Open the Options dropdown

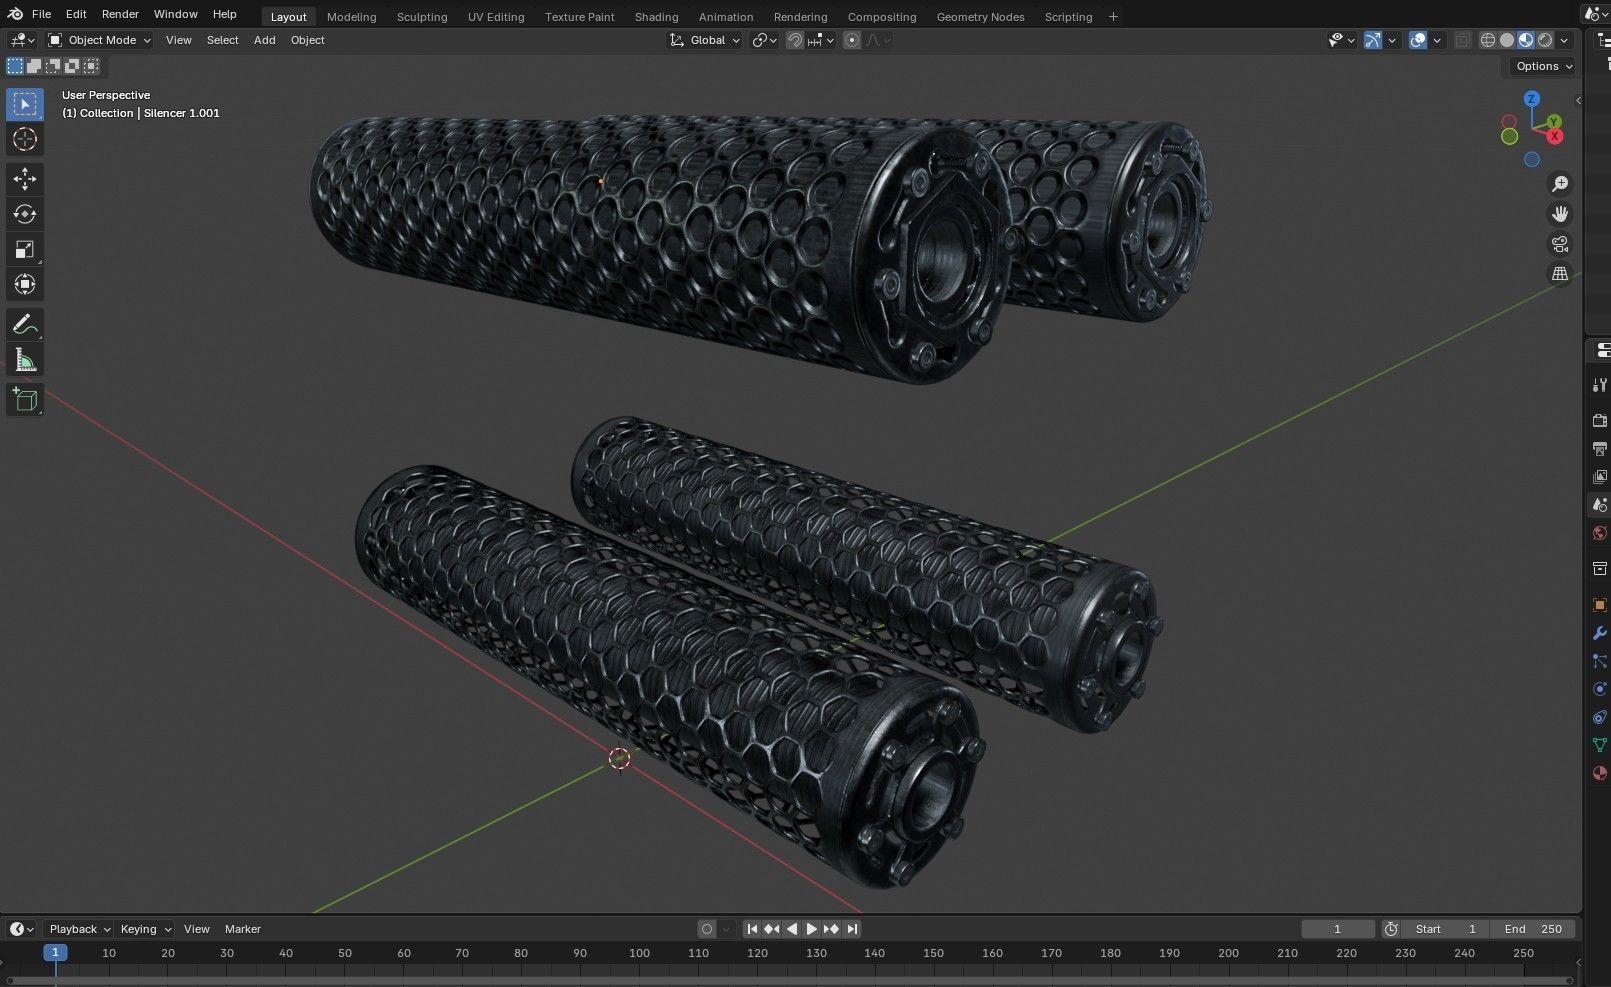(x=1544, y=66)
